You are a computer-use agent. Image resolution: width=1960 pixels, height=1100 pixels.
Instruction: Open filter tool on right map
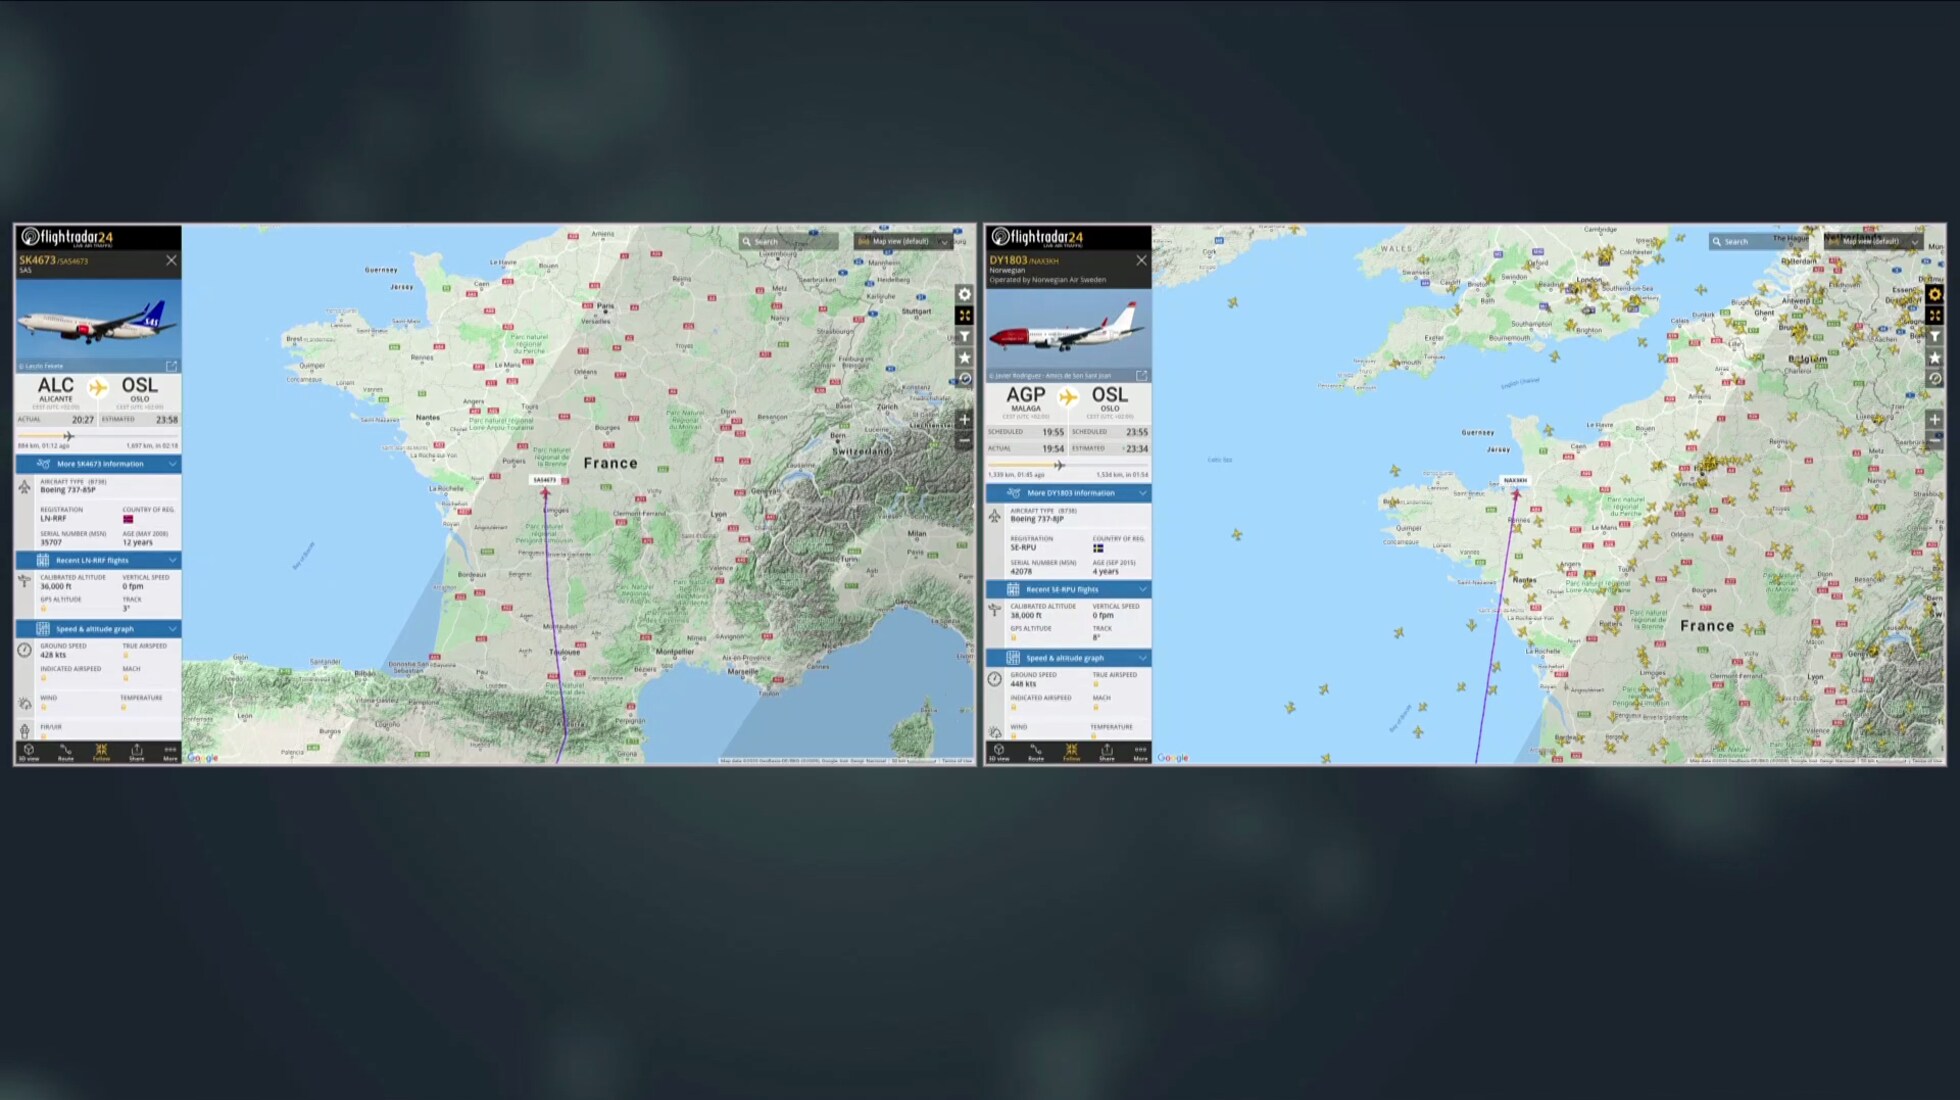coord(1934,336)
